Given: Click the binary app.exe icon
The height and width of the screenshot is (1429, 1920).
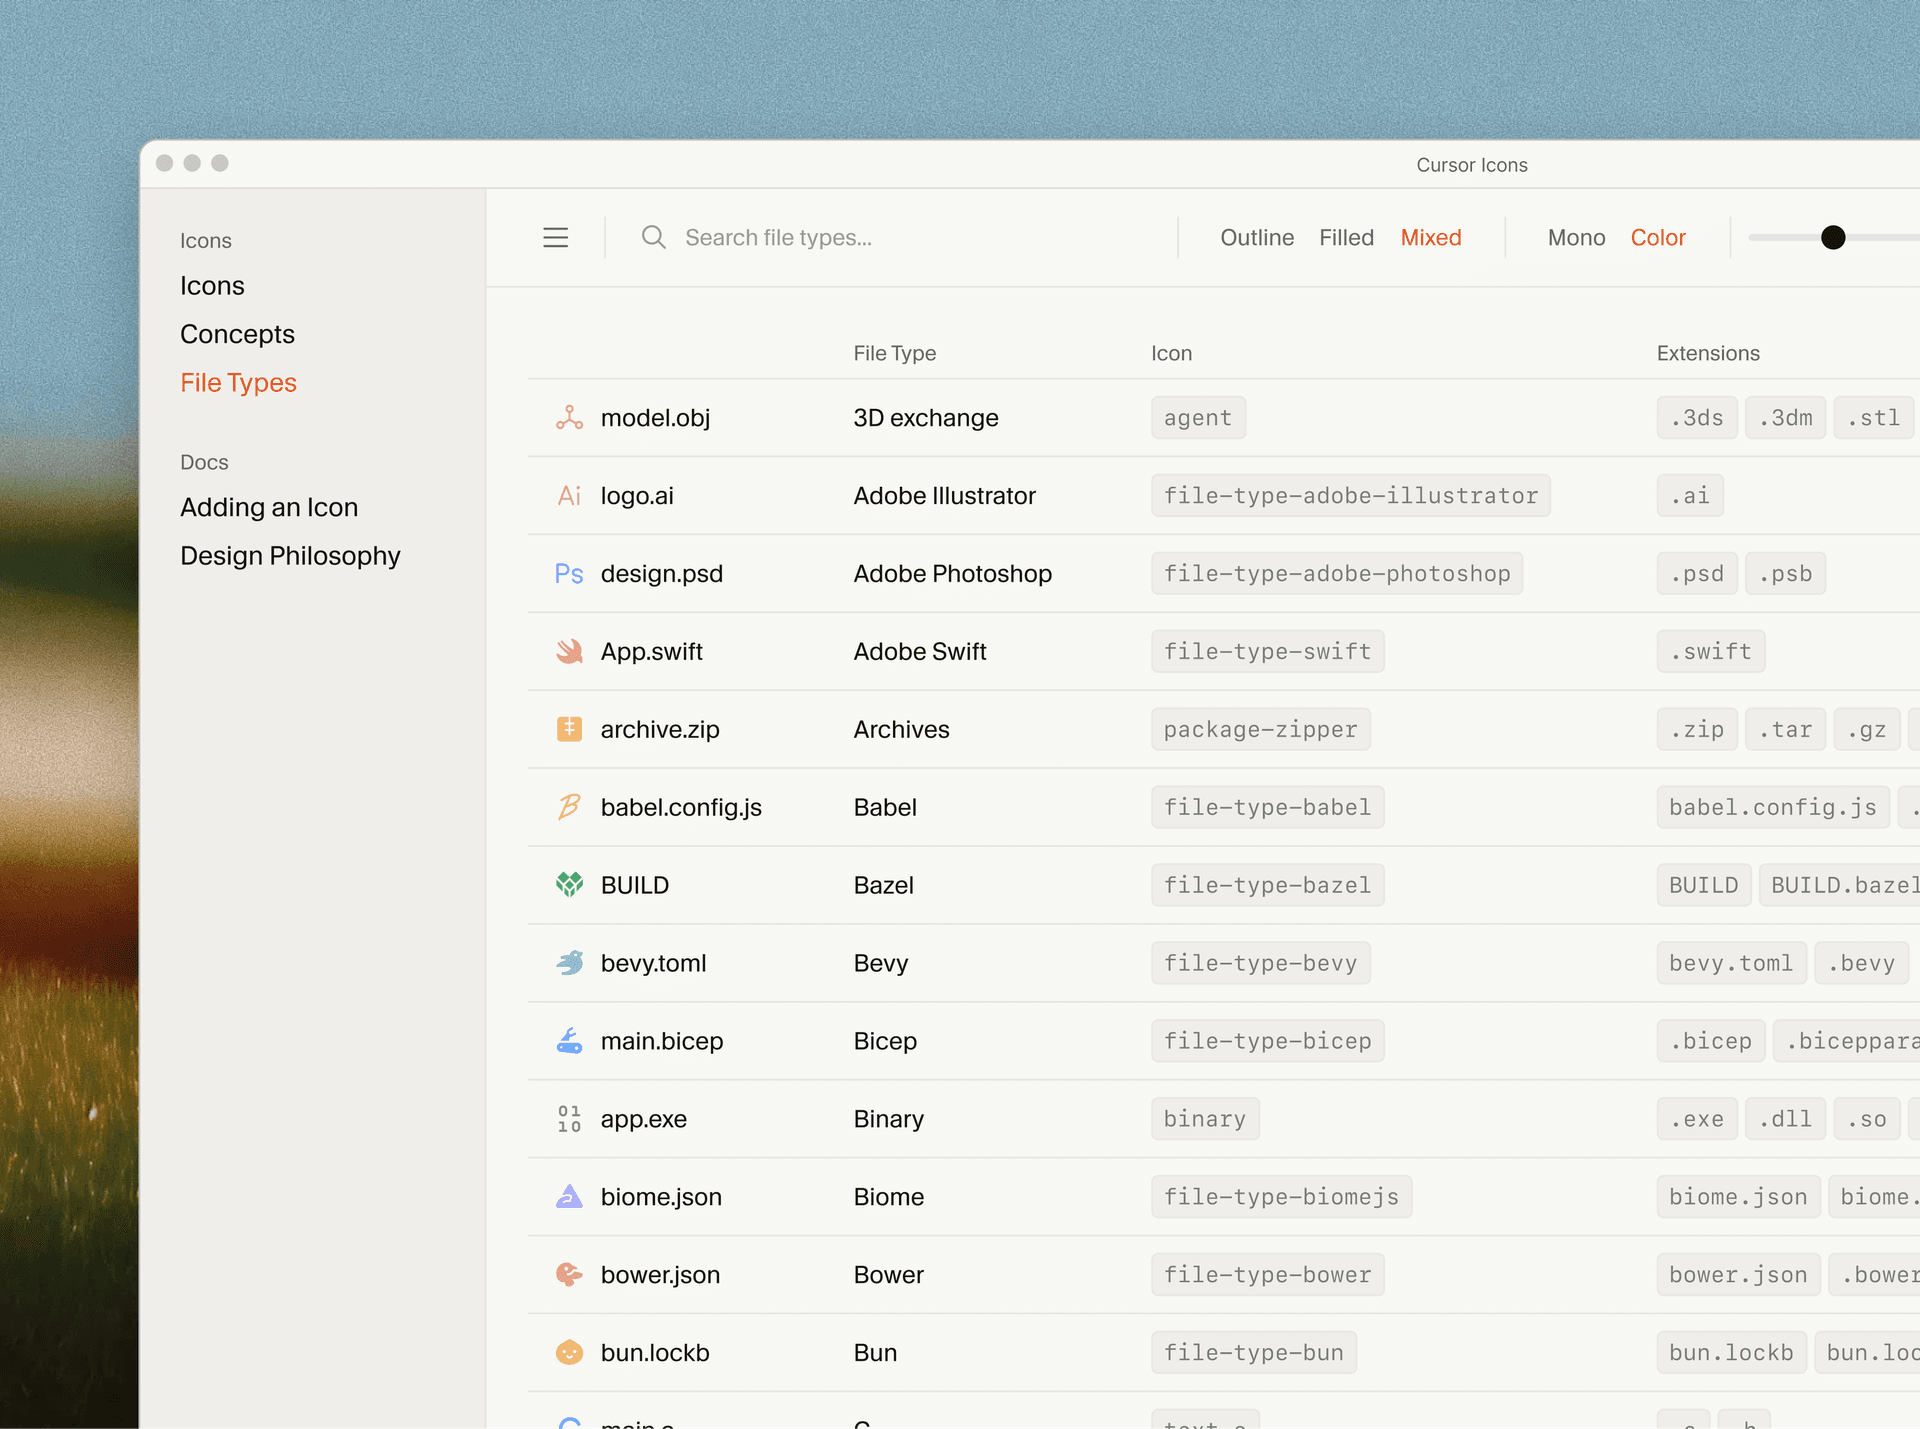Looking at the screenshot, I should click(569, 1119).
